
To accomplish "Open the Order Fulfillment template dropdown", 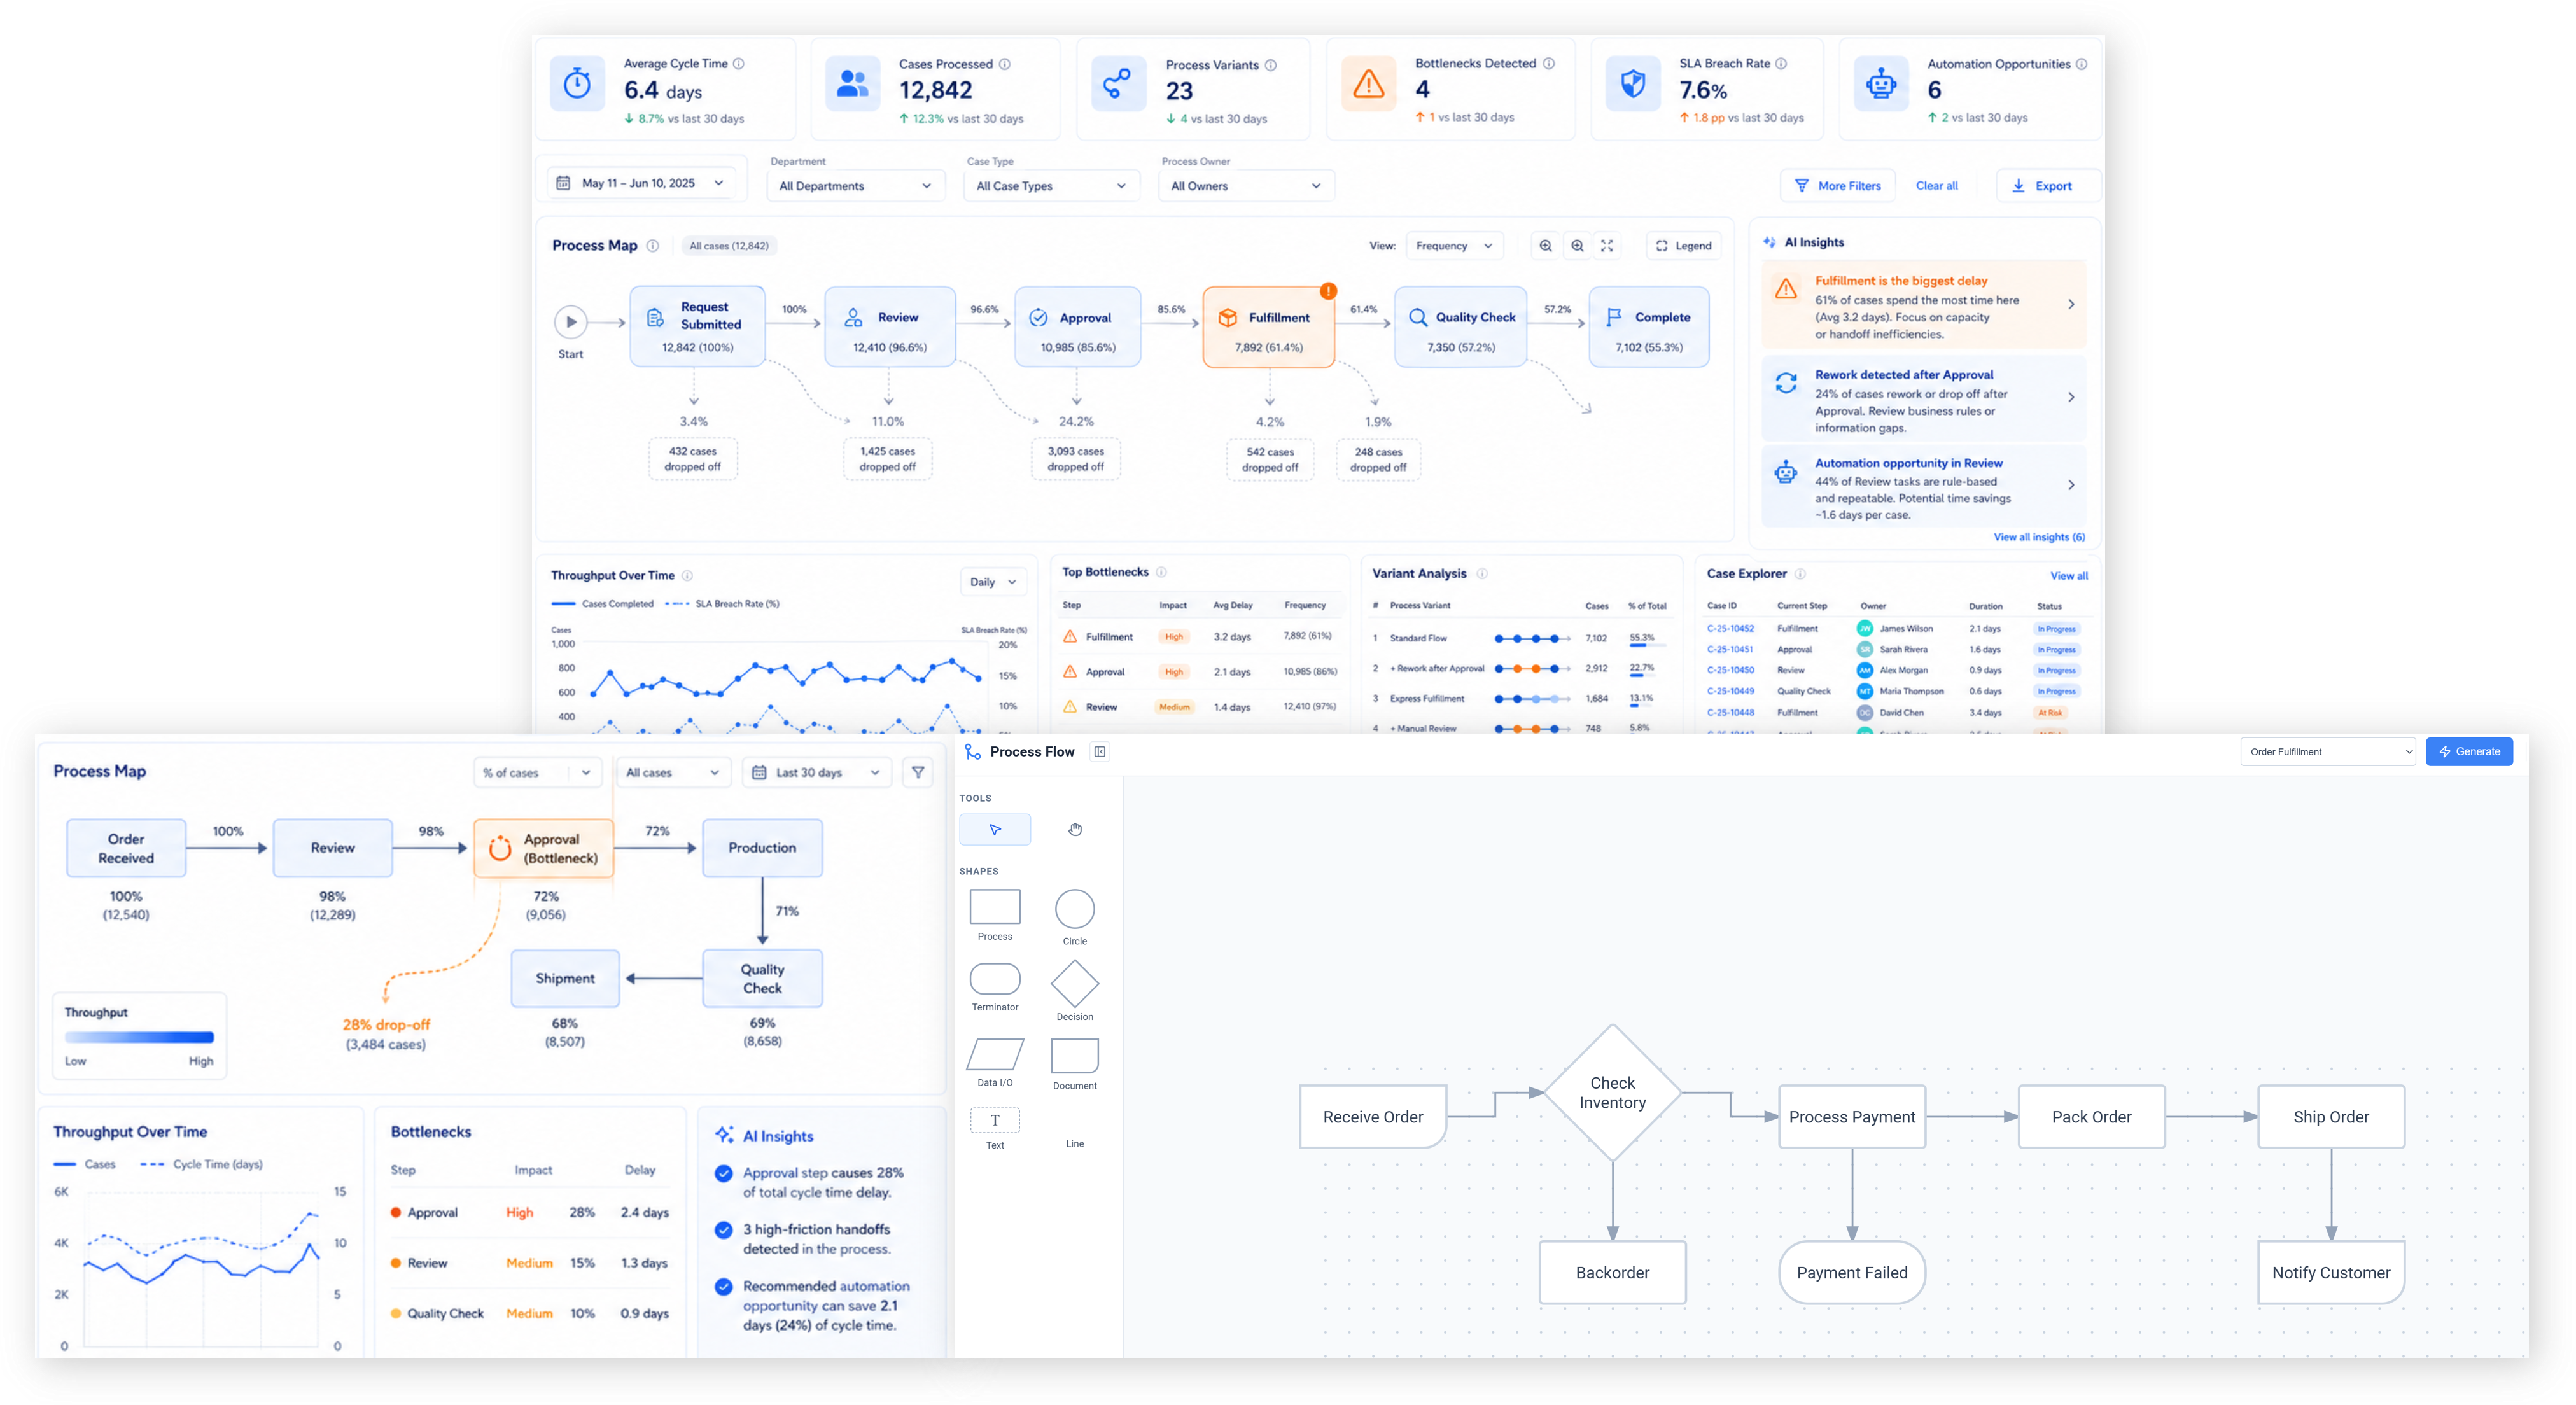I will pyautogui.click(x=2329, y=752).
